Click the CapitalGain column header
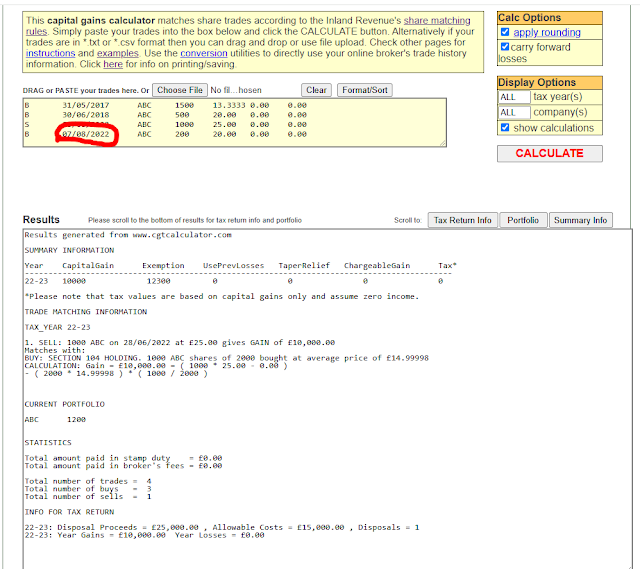640x569 pixels. 88,266
